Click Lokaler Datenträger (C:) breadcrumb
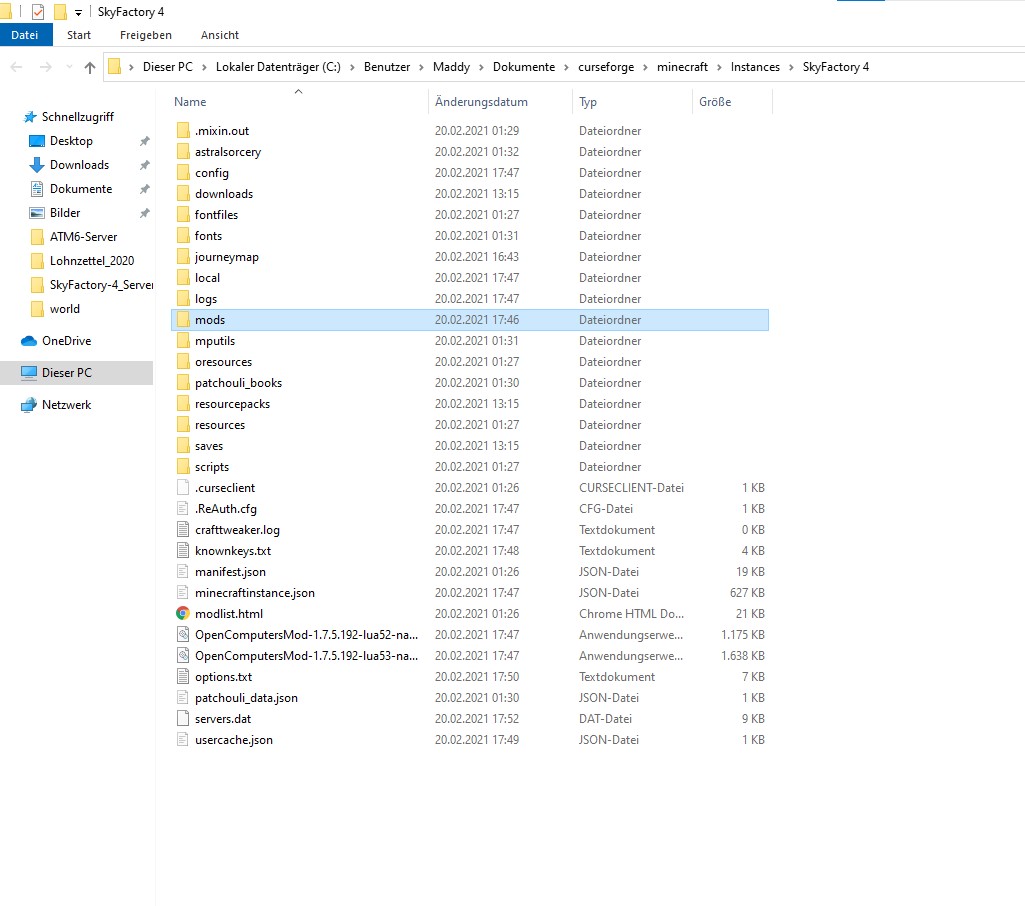This screenshot has width=1025, height=906. [x=278, y=67]
